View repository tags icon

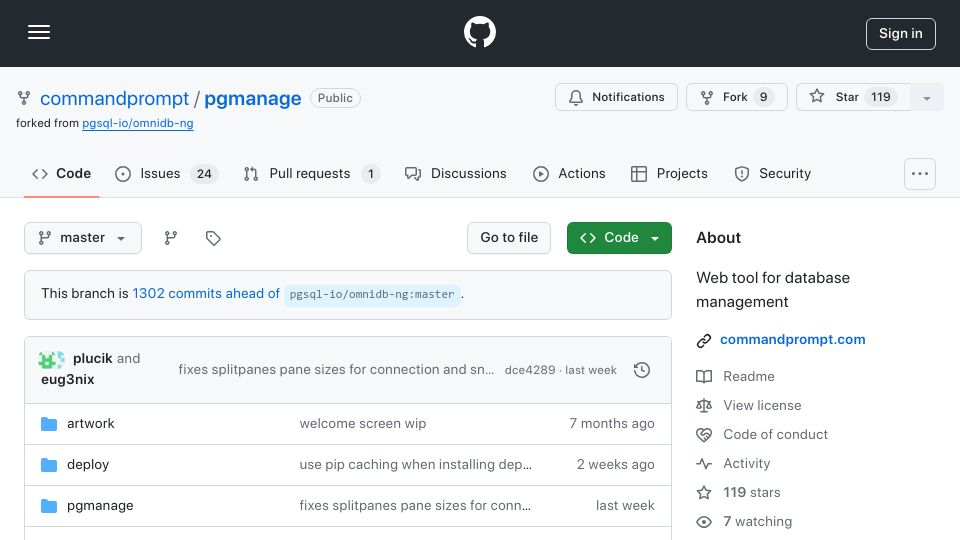point(213,238)
